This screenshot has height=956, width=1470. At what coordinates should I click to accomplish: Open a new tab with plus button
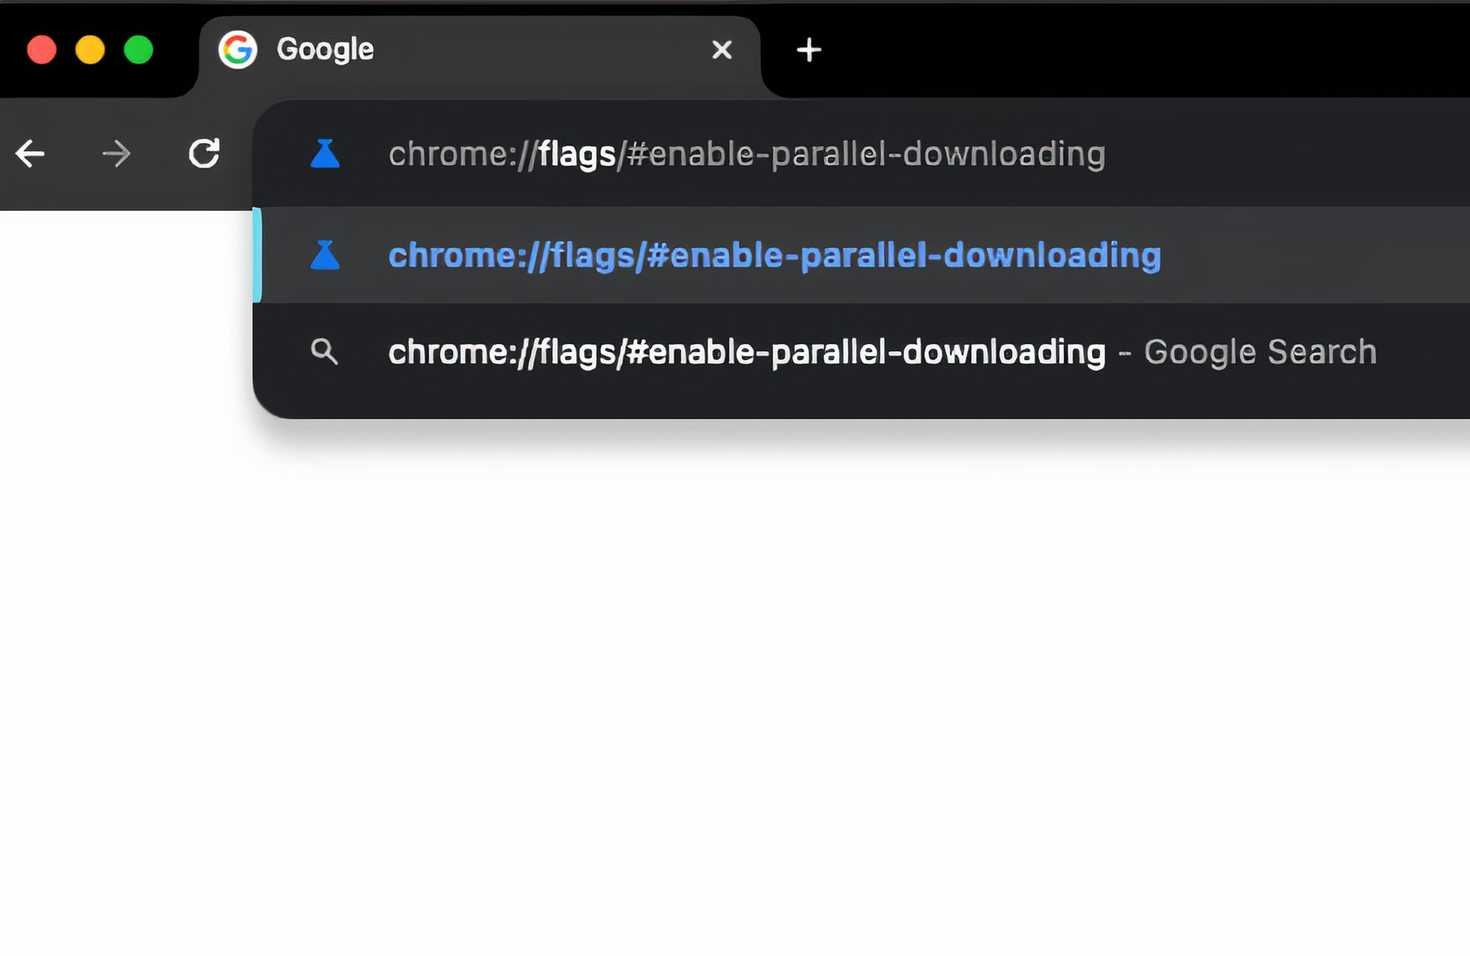pyautogui.click(x=809, y=50)
